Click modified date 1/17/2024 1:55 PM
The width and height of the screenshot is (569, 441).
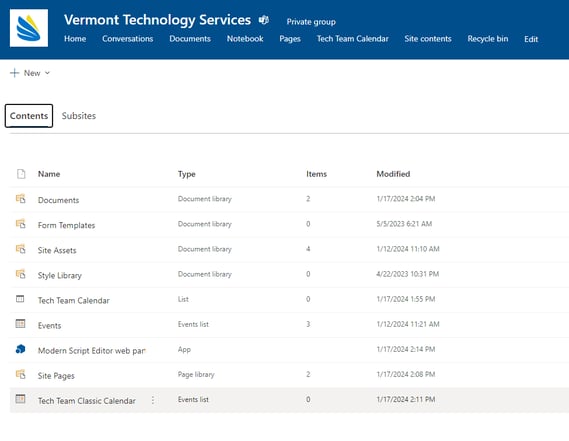coord(406,299)
